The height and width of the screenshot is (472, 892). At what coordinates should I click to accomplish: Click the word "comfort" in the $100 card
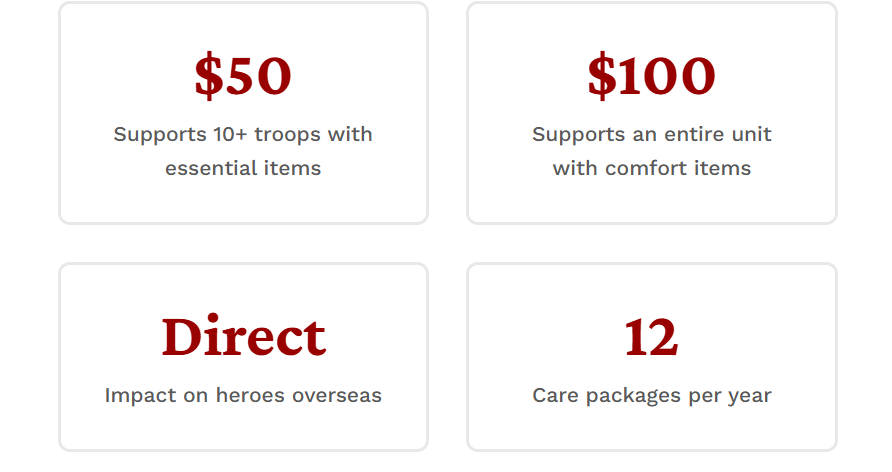(x=644, y=168)
